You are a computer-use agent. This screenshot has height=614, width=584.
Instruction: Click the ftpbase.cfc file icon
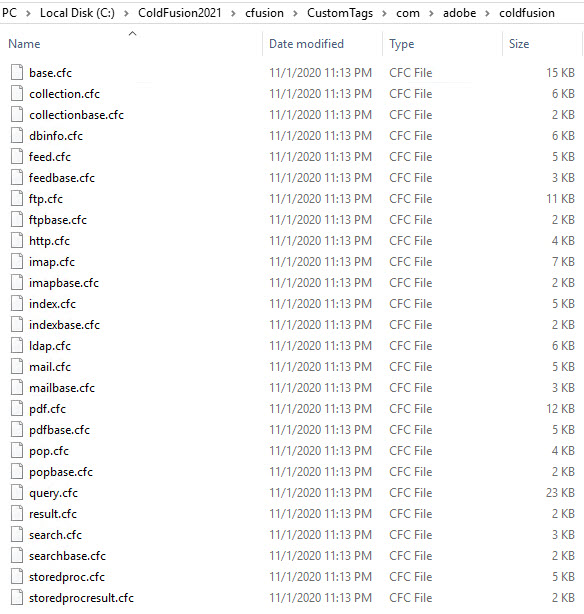(x=17, y=219)
